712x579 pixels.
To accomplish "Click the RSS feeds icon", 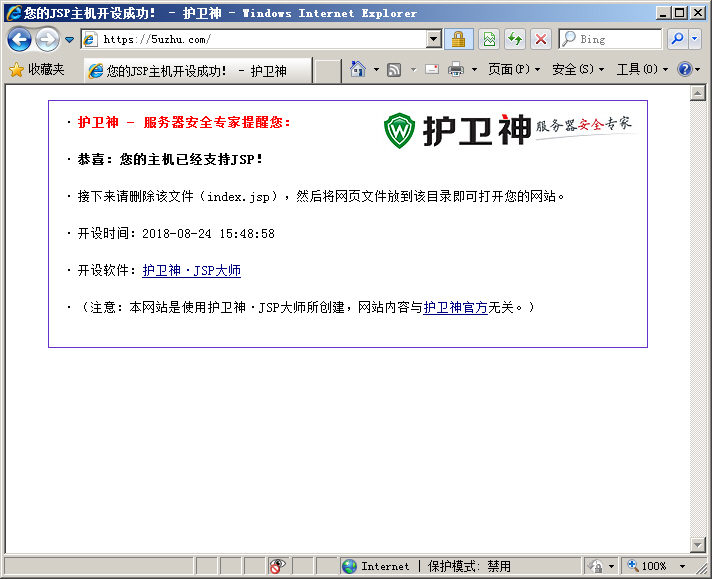I will 394,70.
